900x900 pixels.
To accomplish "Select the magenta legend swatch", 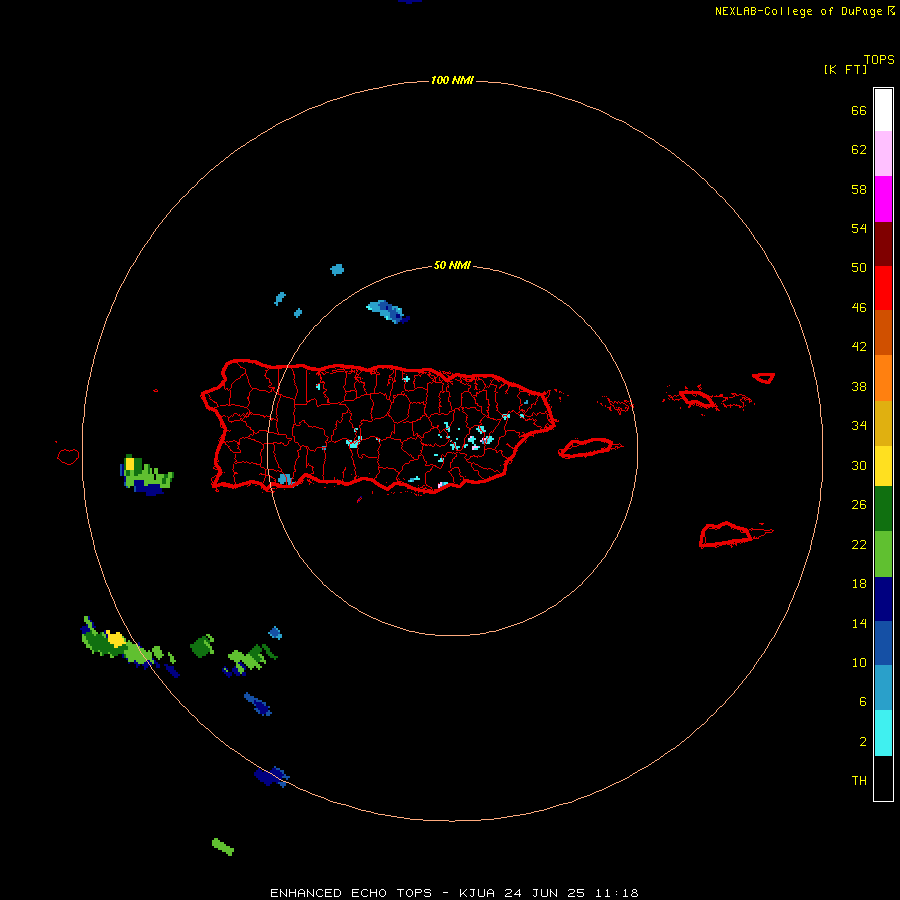I will 883,199.
